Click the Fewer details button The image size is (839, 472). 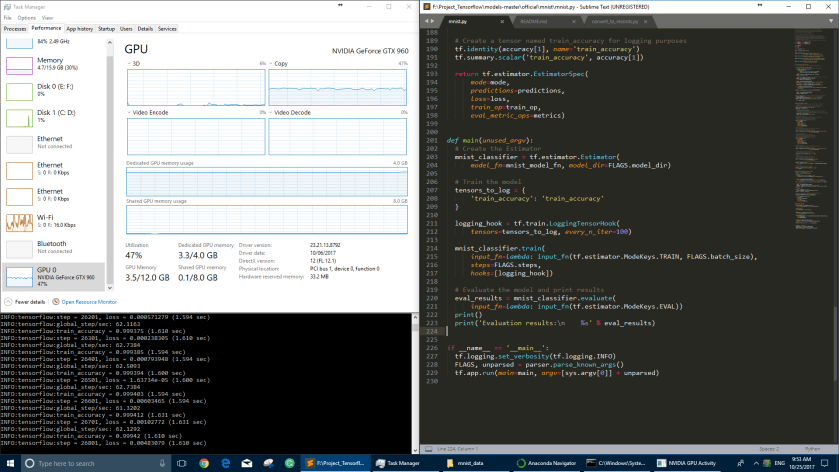pyautogui.click(x=28, y=301)
